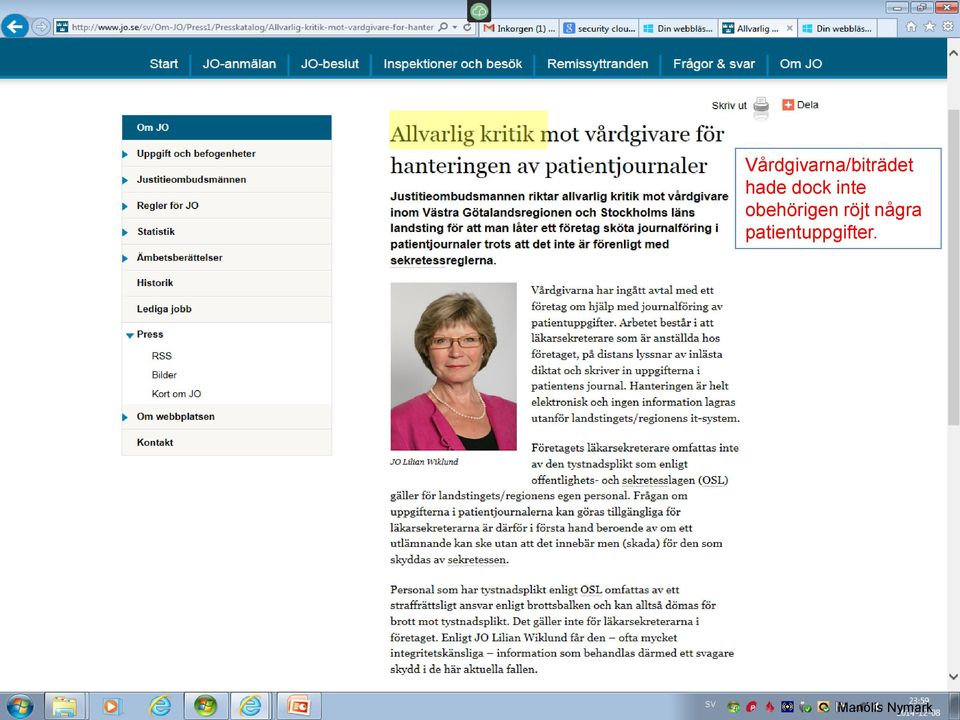Image resolution: width=960 pixels, height=720 pixels.
Task: Switch to the security clou... tab
Action: point(600,28)
